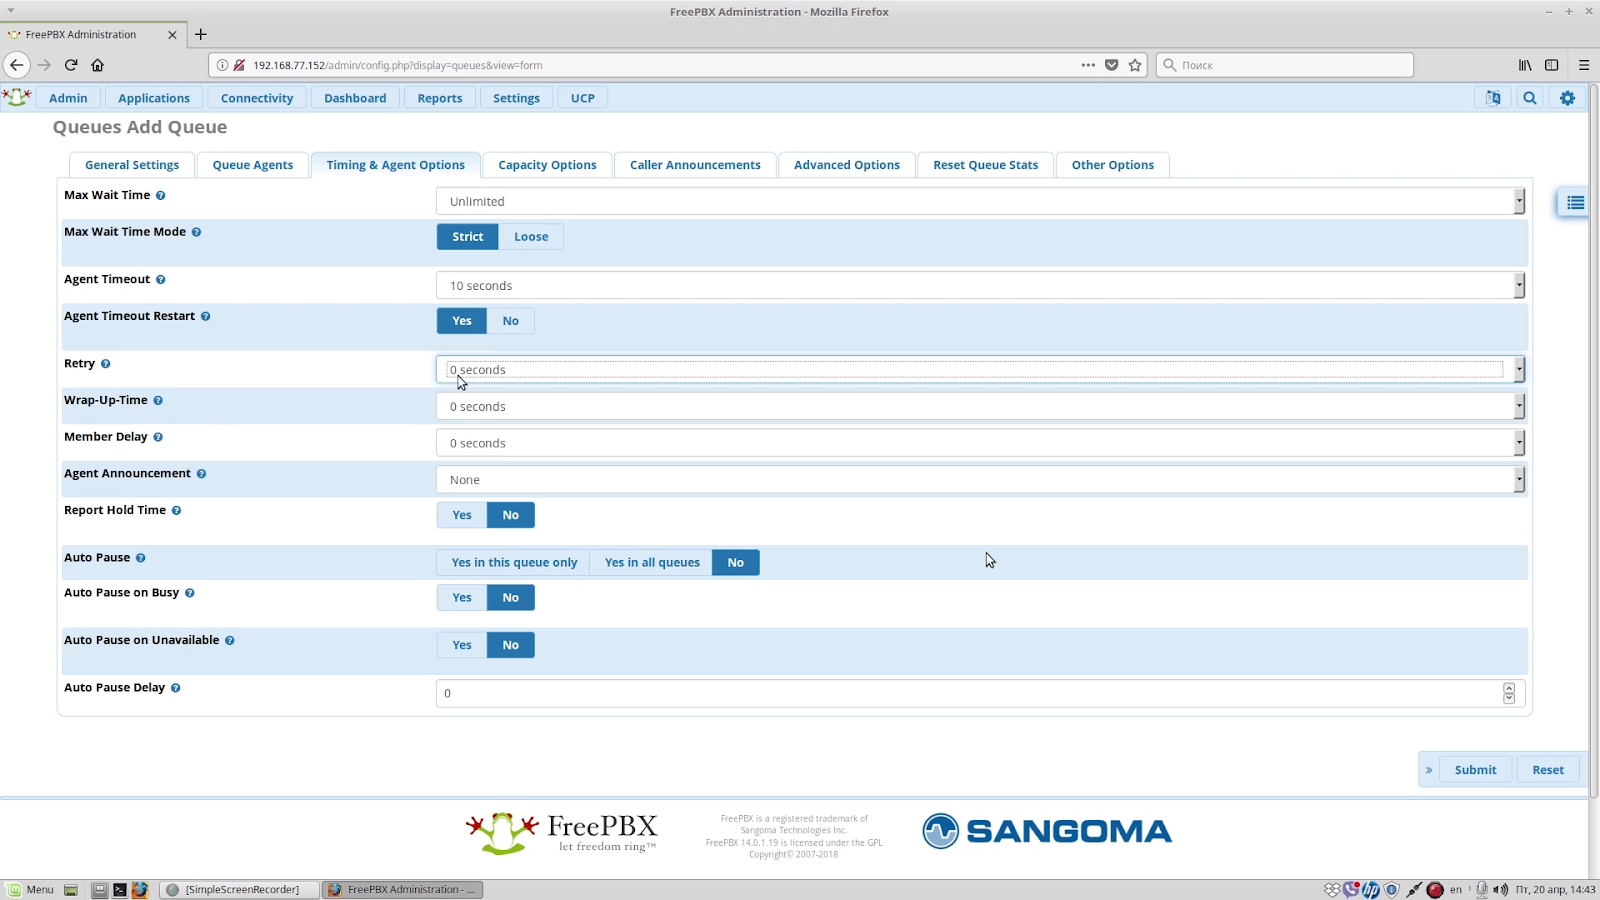Open the Max Wait Time dropdown
The height and width of the screenshot is (900, 1600).
click(x=980, y=201)
